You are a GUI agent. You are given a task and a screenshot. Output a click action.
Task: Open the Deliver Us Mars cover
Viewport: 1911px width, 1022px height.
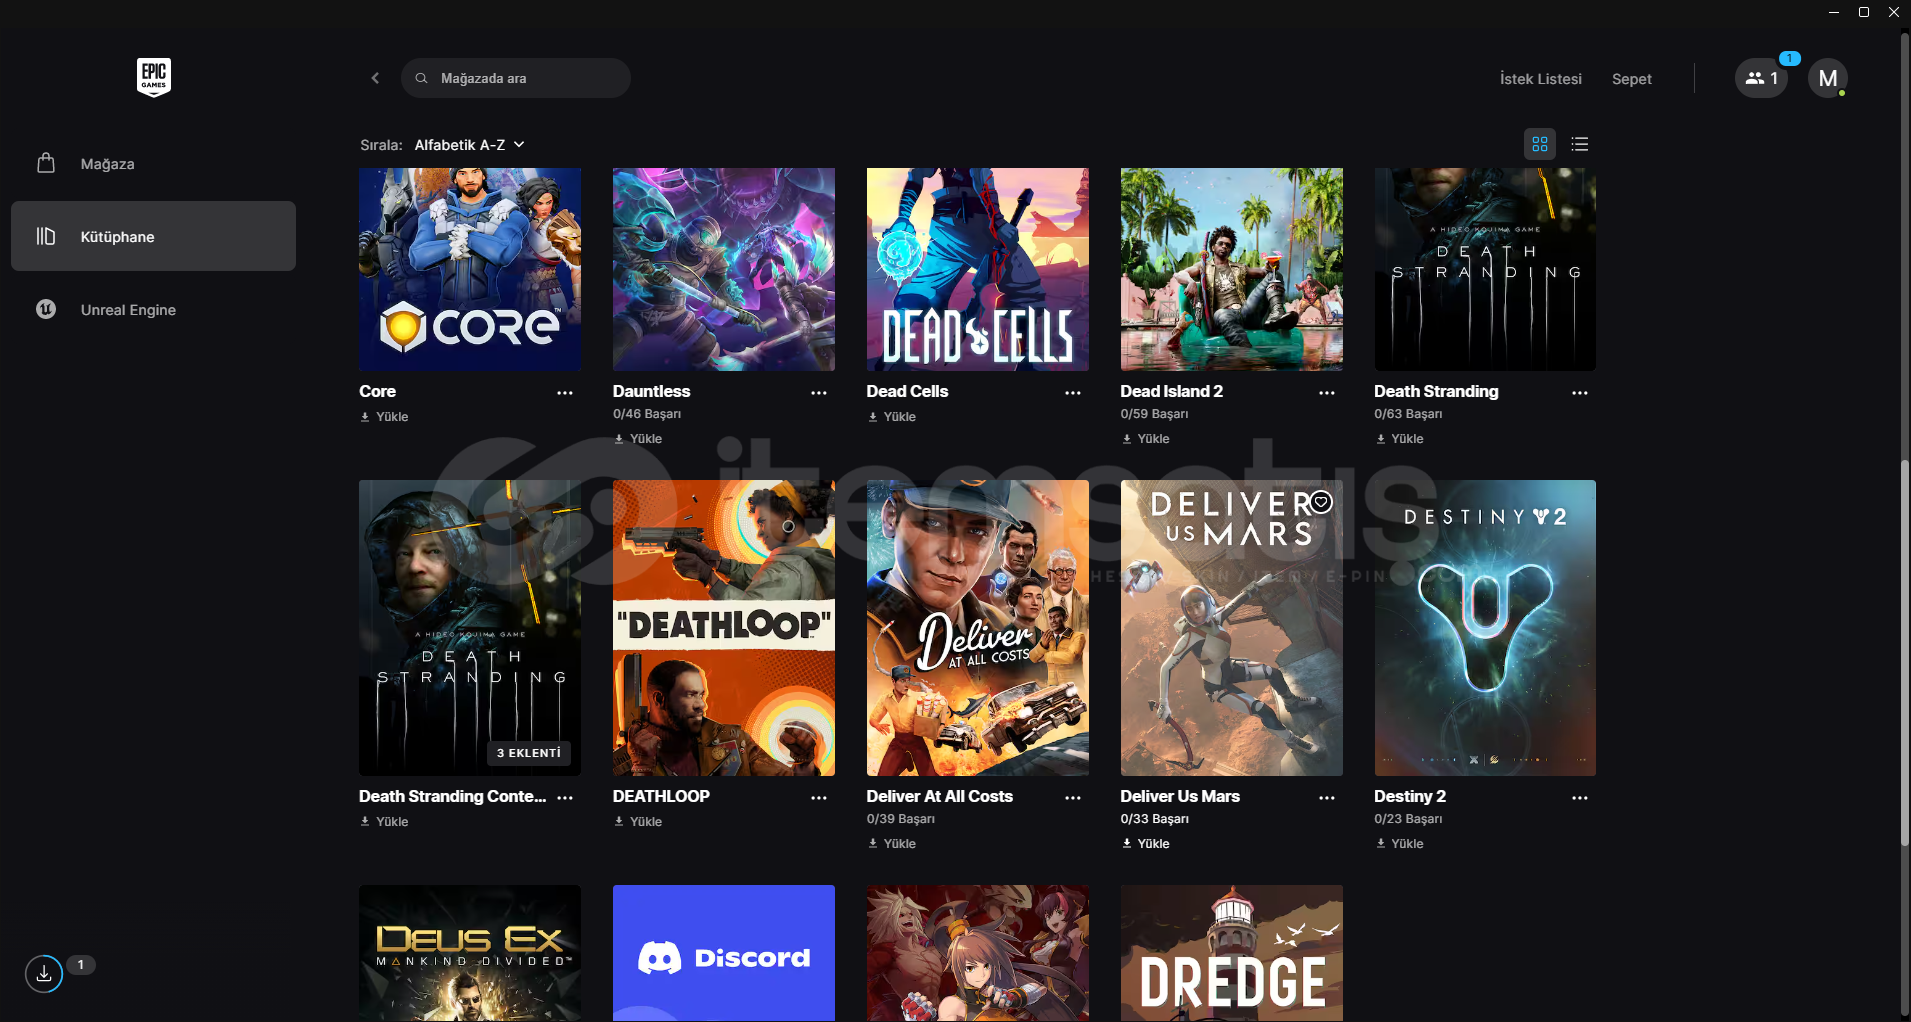[1232, 628]
